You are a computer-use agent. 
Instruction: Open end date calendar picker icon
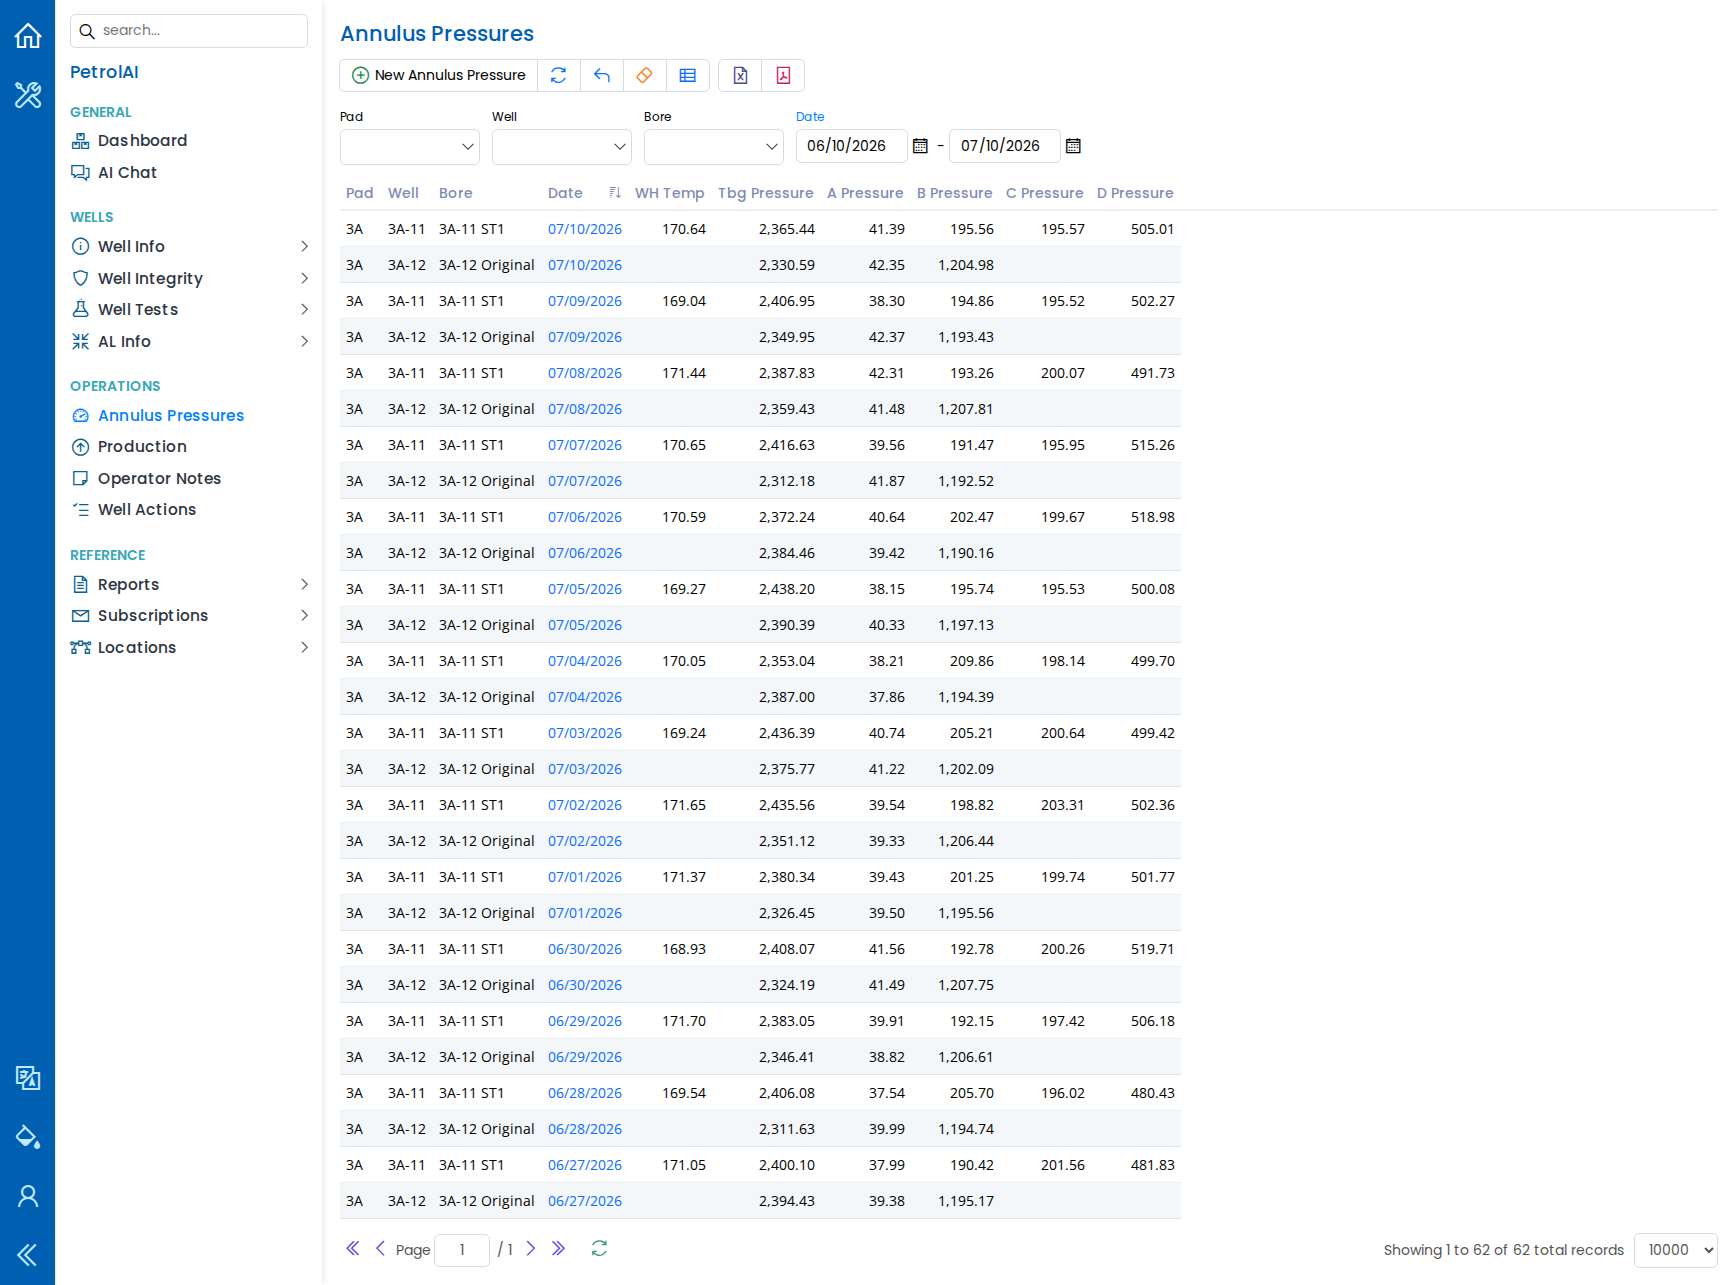1073,146
